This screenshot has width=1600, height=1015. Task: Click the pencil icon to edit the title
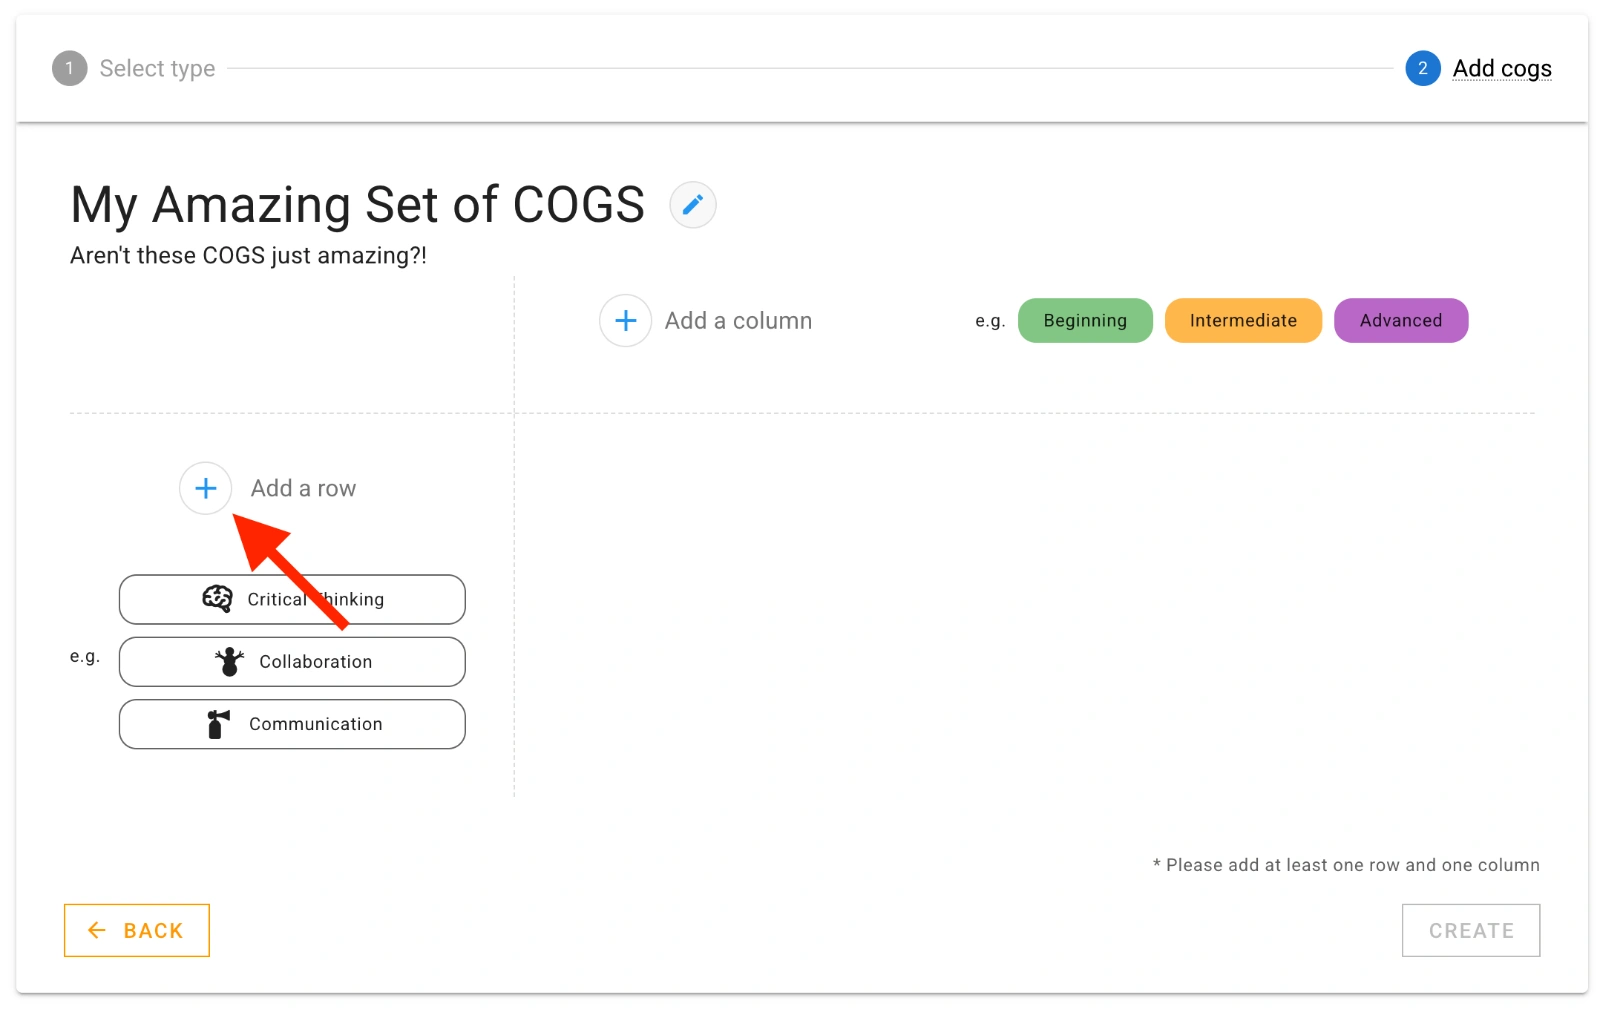coord(692,204)
